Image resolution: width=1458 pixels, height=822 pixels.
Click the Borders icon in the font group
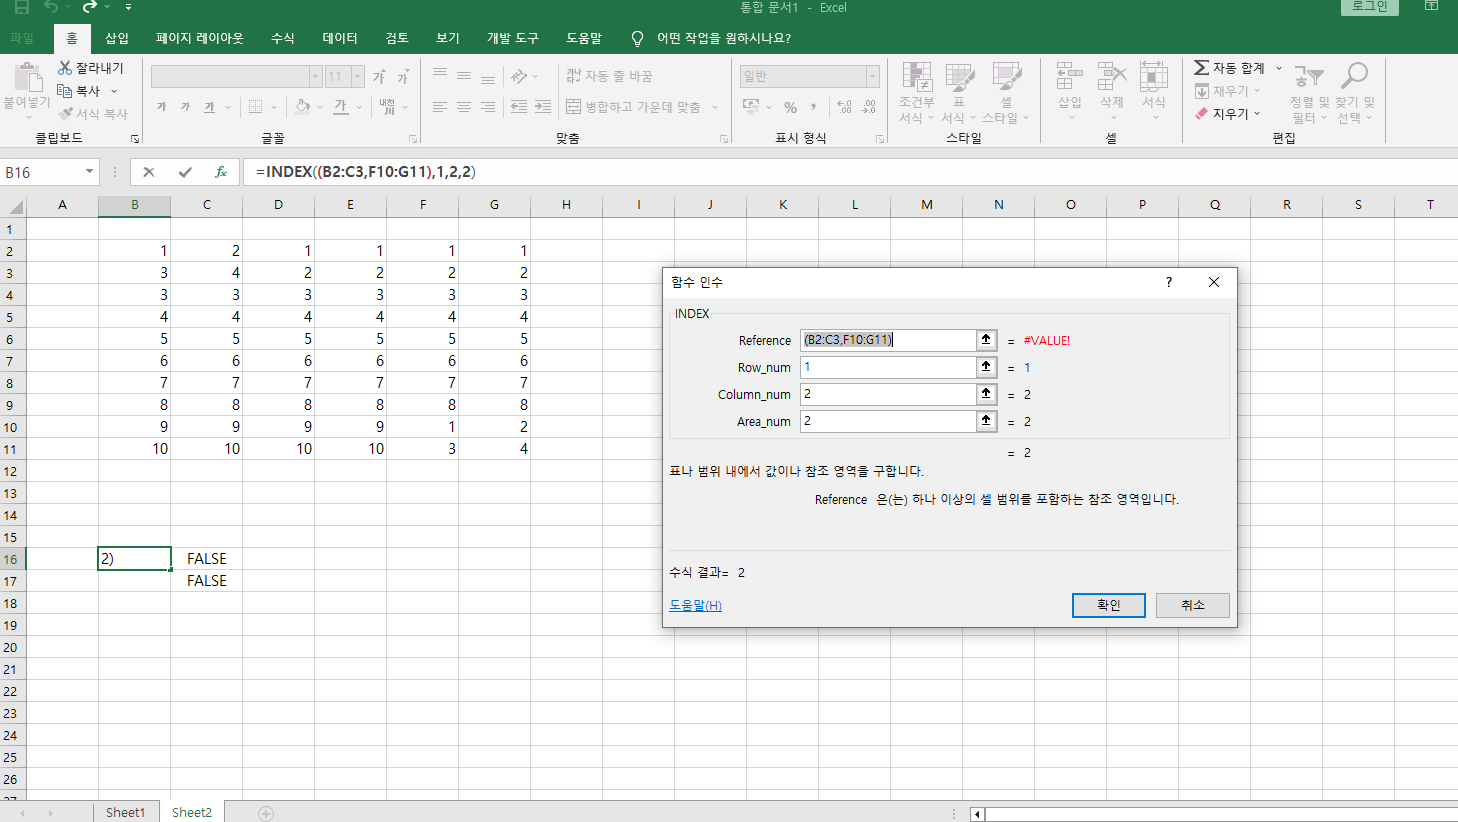pos(255,107)
